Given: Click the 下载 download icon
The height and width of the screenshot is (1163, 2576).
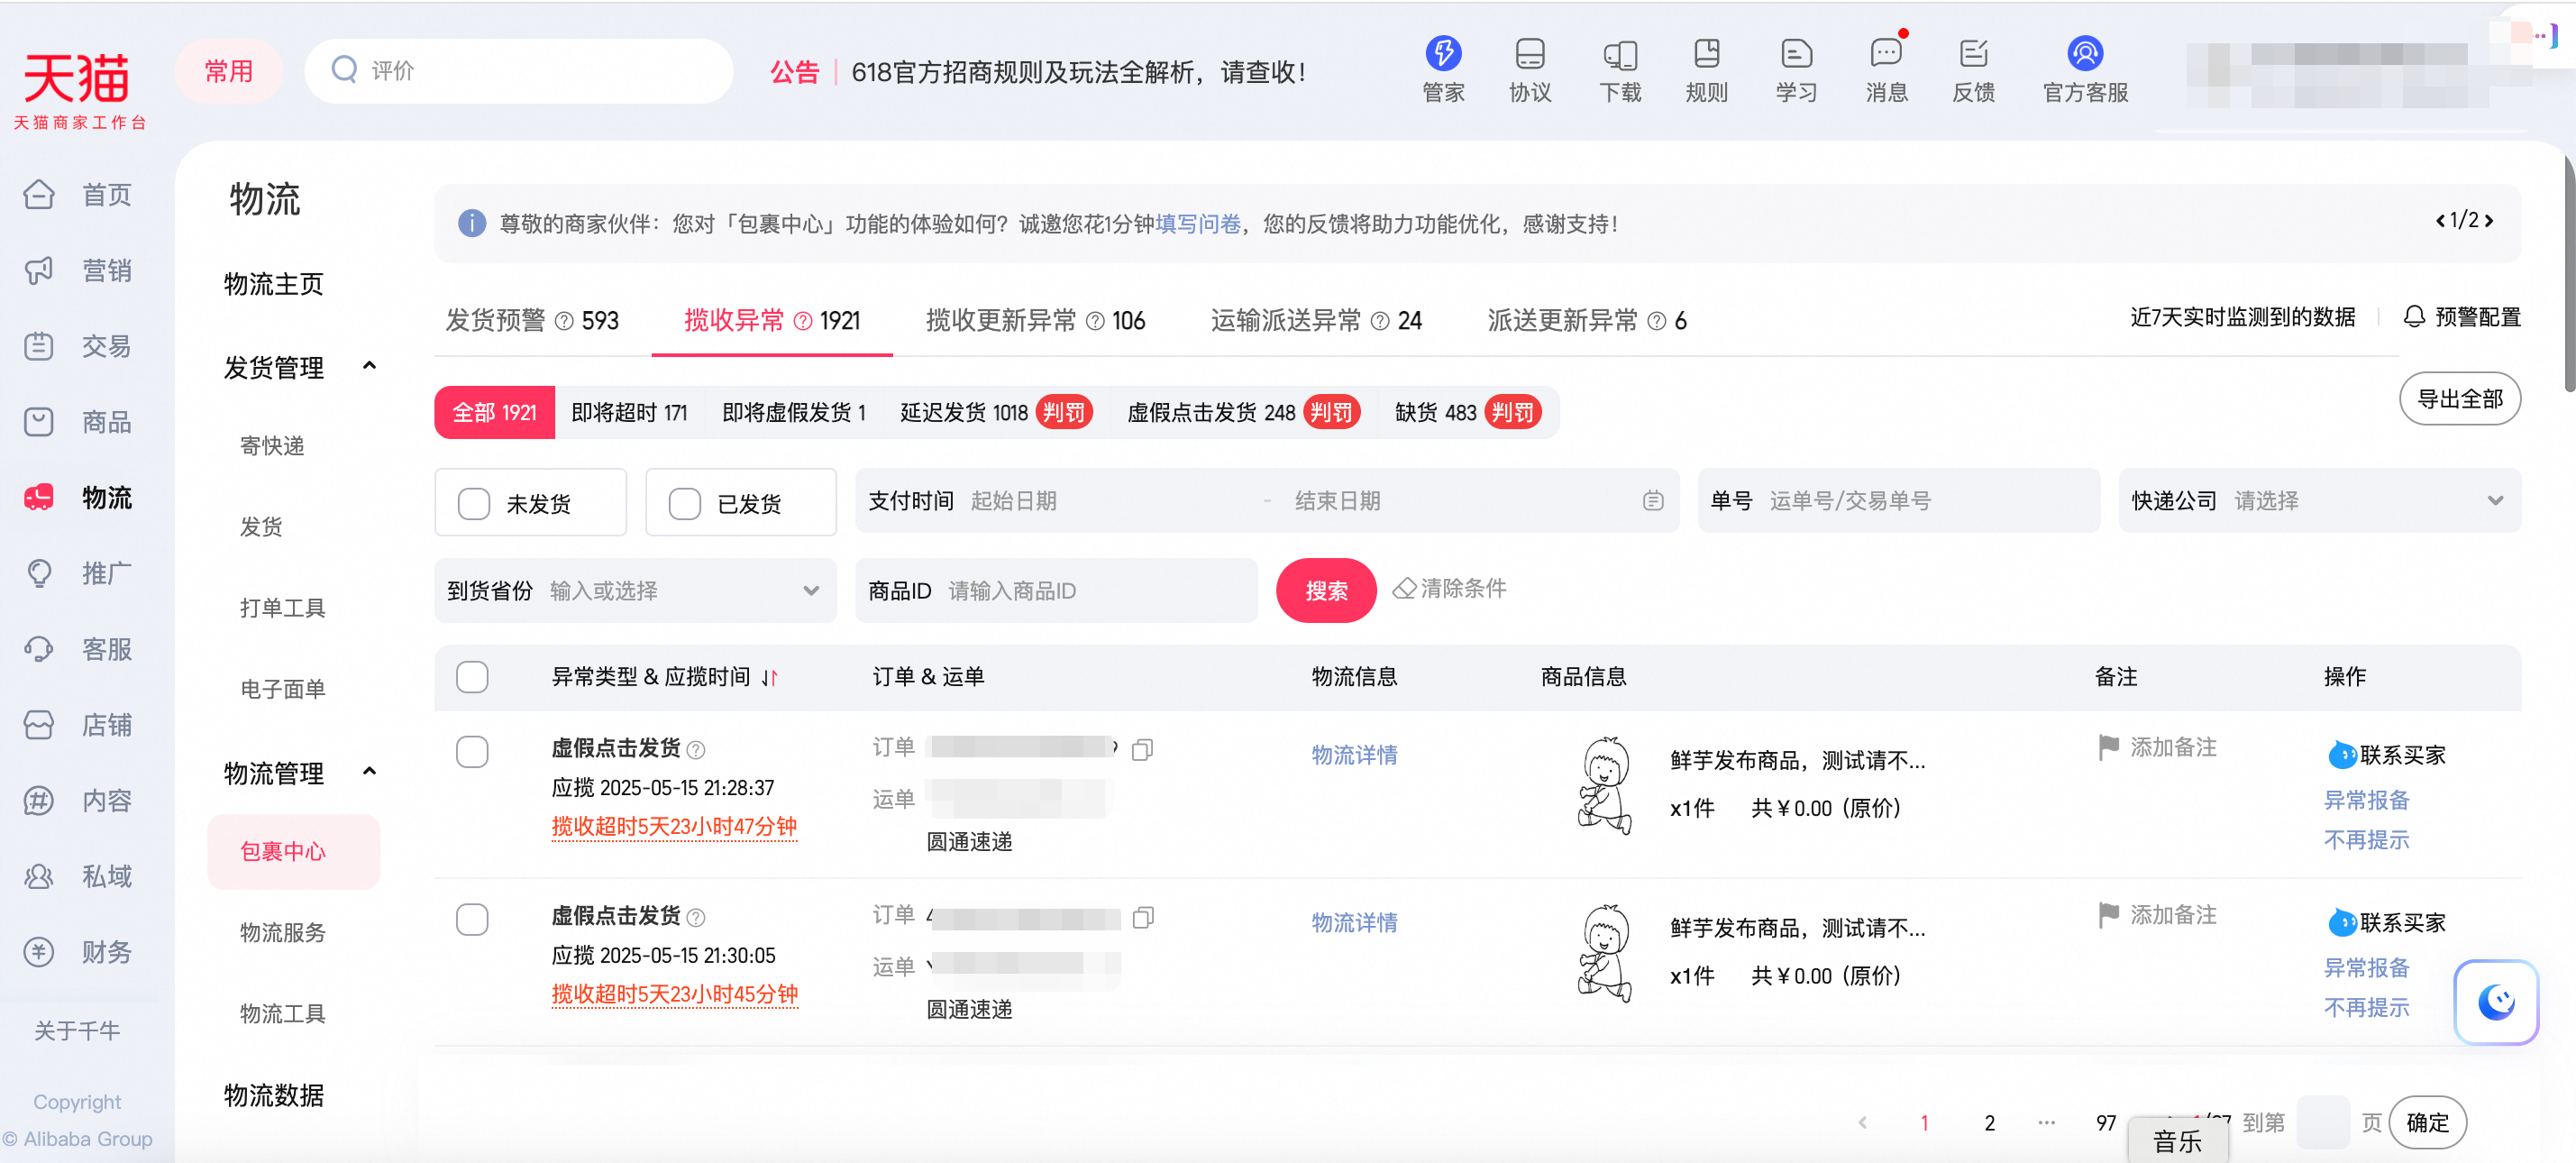Looking at the screenshot, I should 1619,54.
